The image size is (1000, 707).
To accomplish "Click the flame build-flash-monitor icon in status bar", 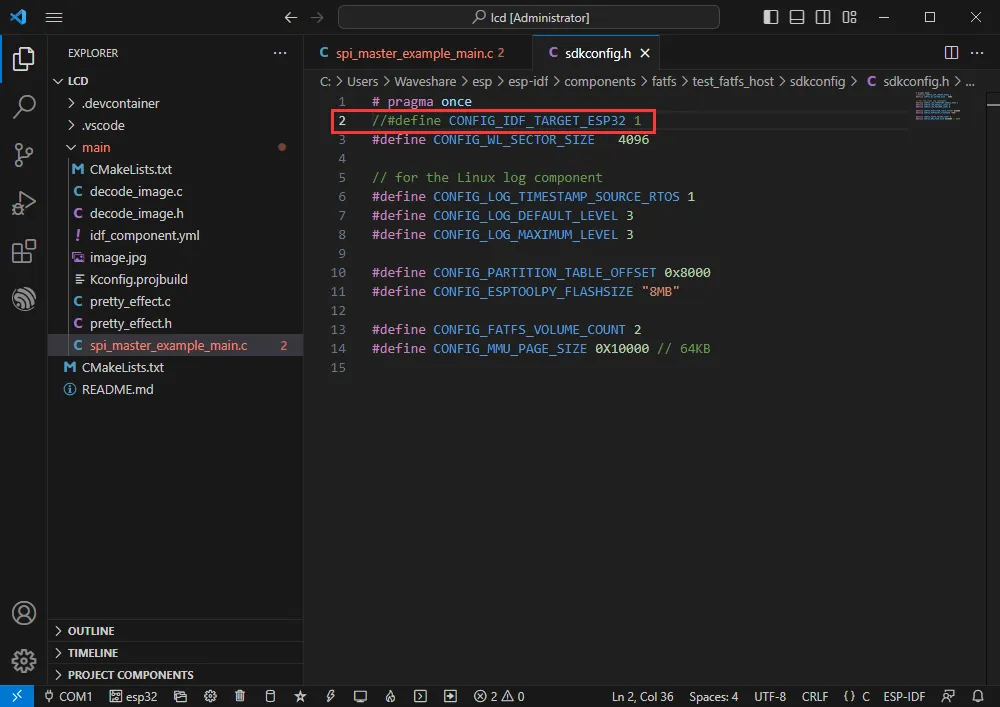I will point(391,696).
